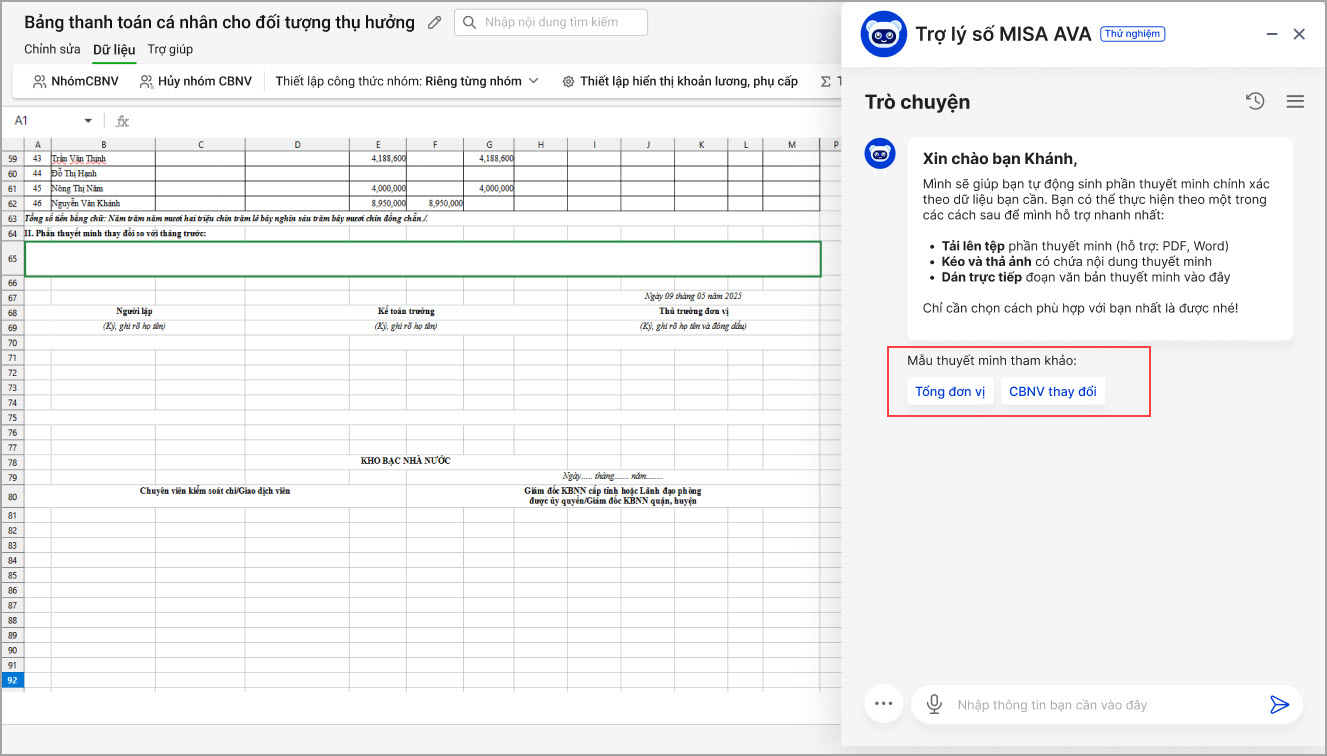Close the MISA AVA assistant panel

[1299, 34]
